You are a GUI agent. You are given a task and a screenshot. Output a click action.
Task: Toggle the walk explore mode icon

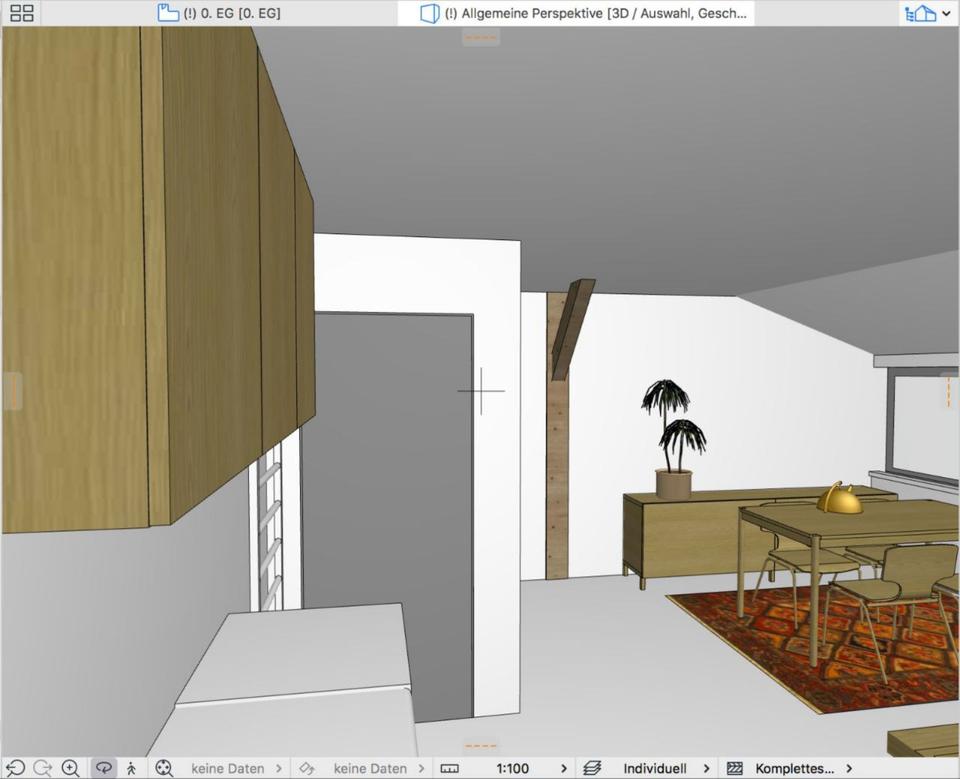(x=131, y=768)
